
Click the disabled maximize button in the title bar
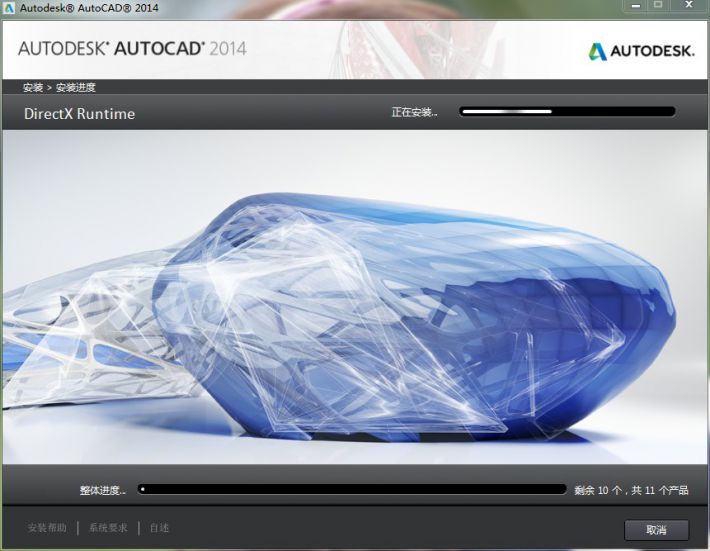coord(658,5)
